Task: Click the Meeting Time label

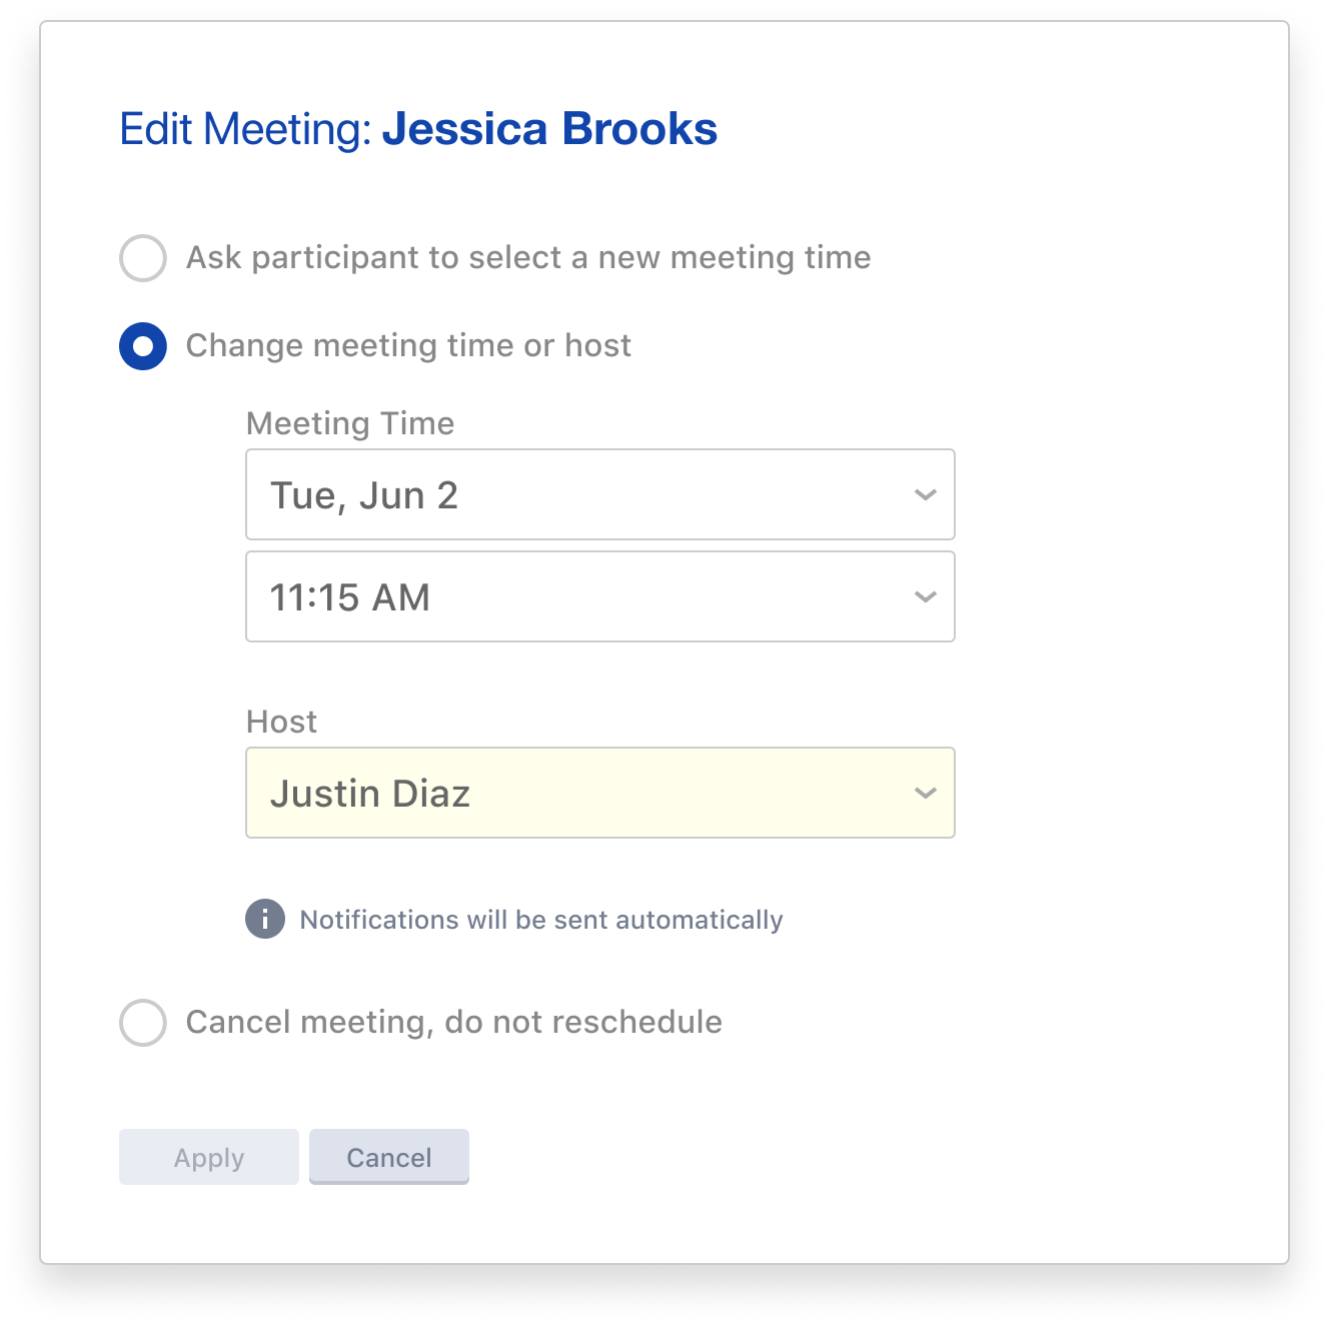Action: pyautogui.click(x=350, y=424)
